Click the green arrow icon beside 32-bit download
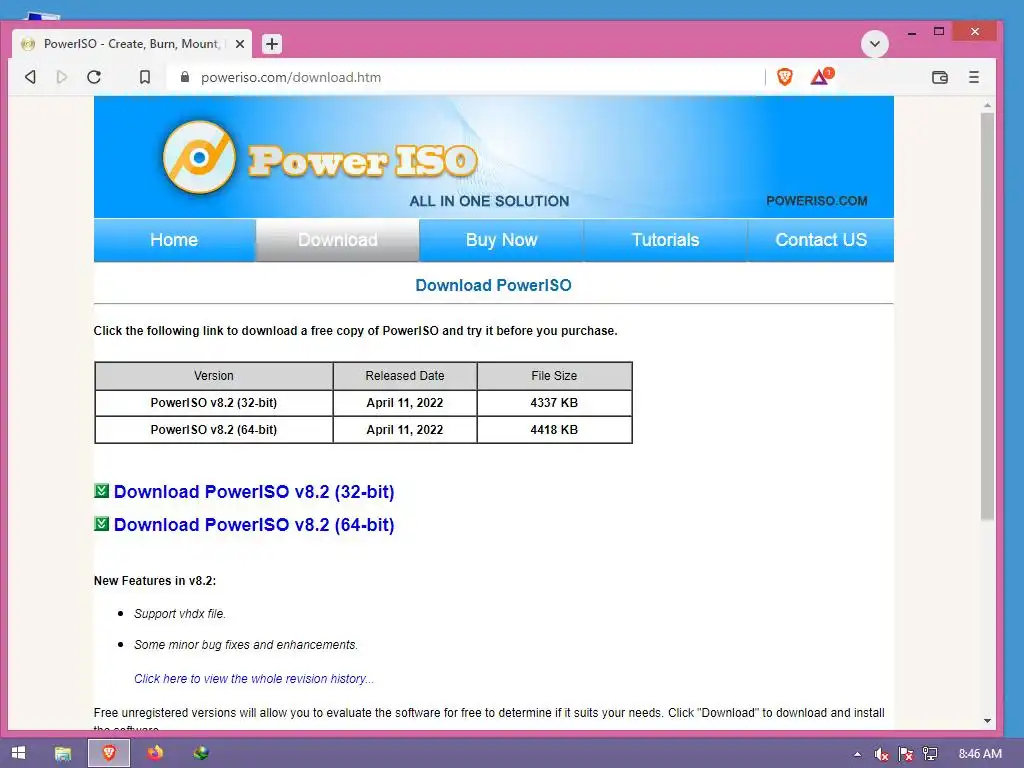Image resolution: width=1024 pixels, height=768 pixels. 101,490
